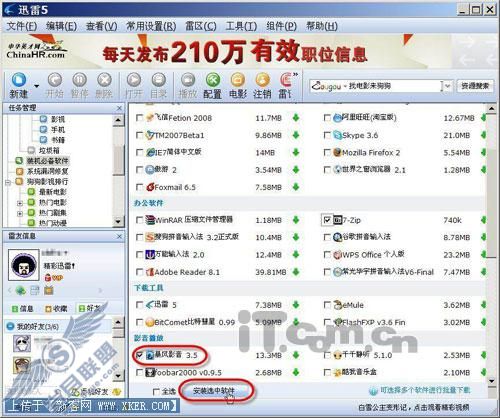Click the software list scroll down arrow
The image size is (500, 418).
coord(491,380)
